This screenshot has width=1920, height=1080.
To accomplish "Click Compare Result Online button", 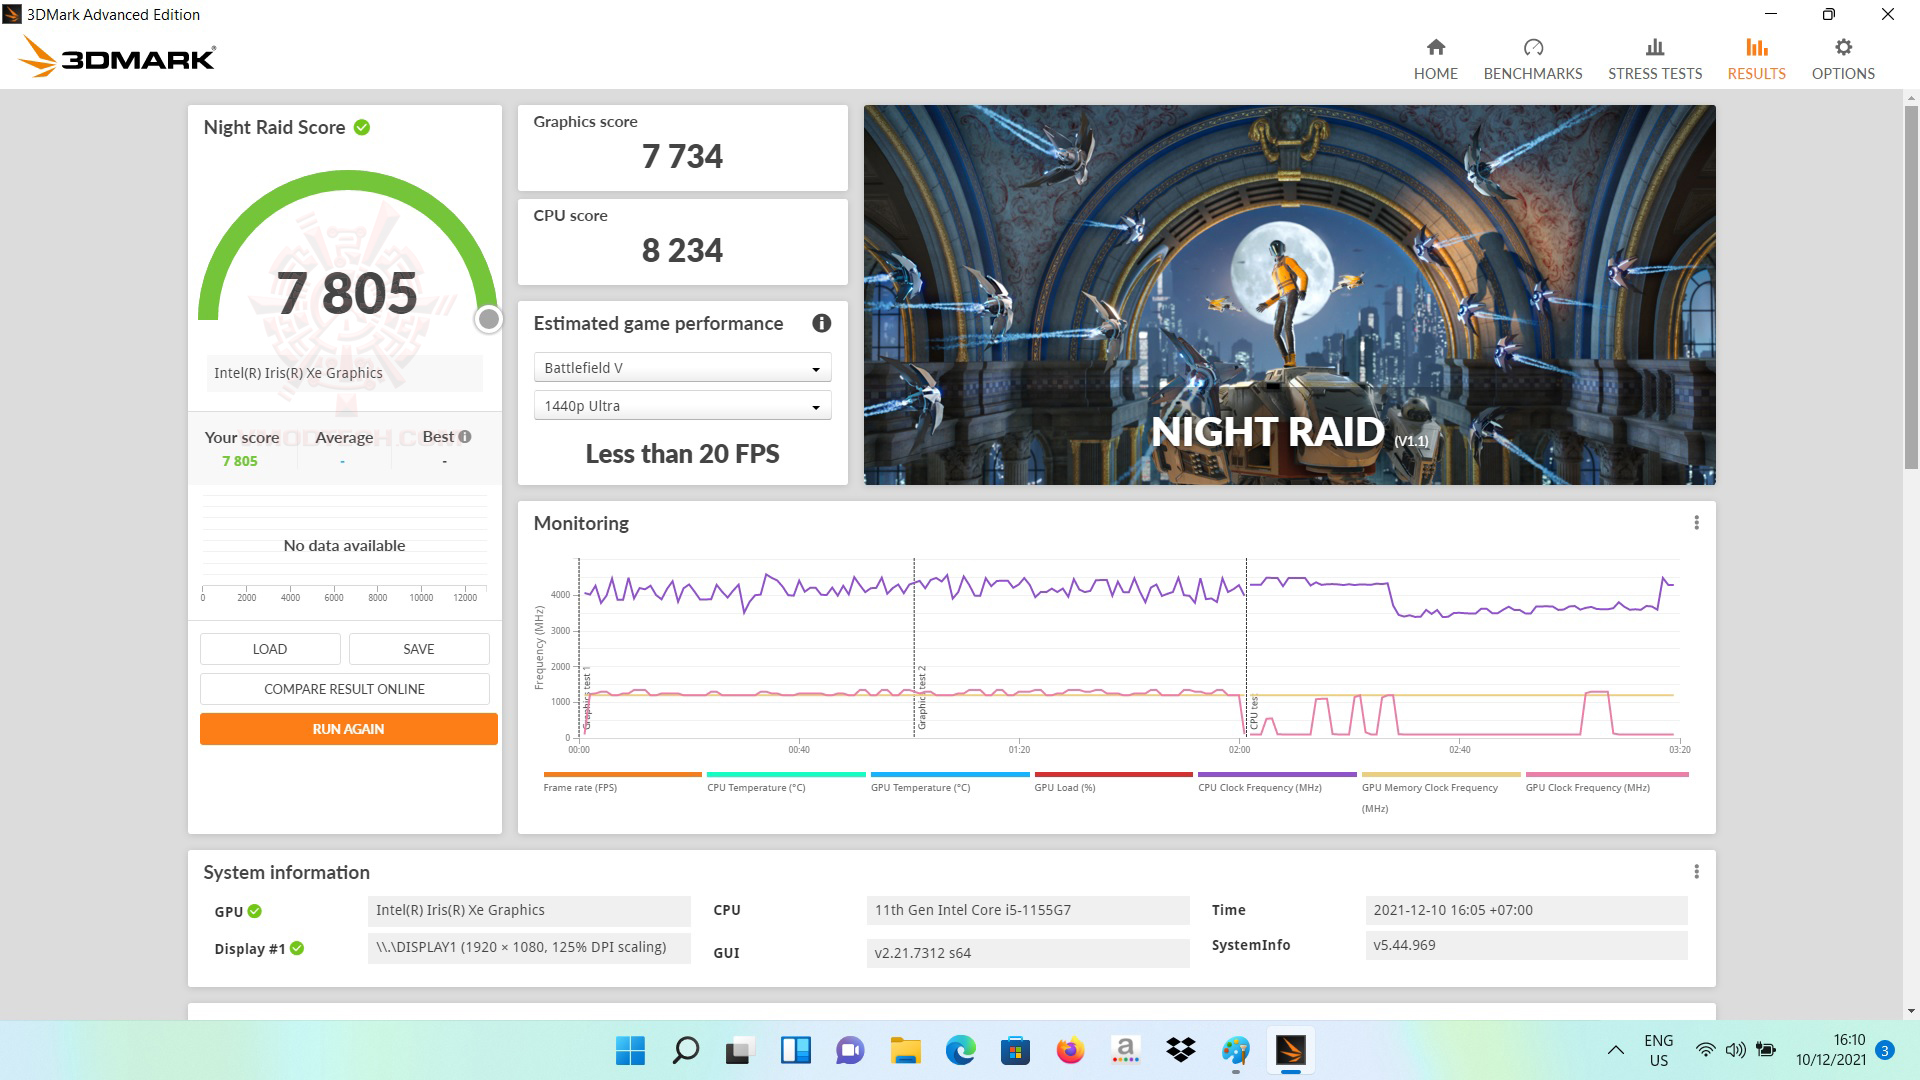I will pos(344,689).
